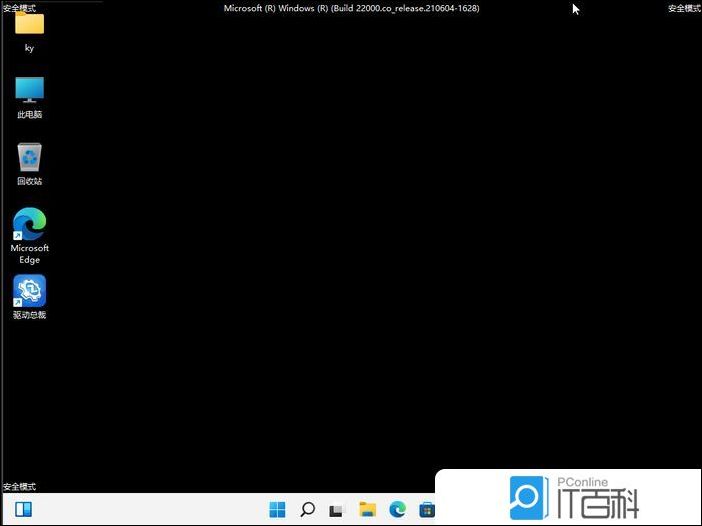Open Task View on the taskbar
Viewport: 702px width, 526px height.
[337, 510]
